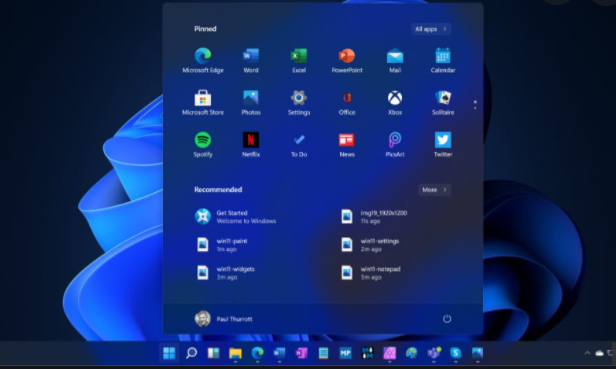Open Microsoft Teams from the taskbar
This screenshot has height=369, width=616.
coord(434,353)
